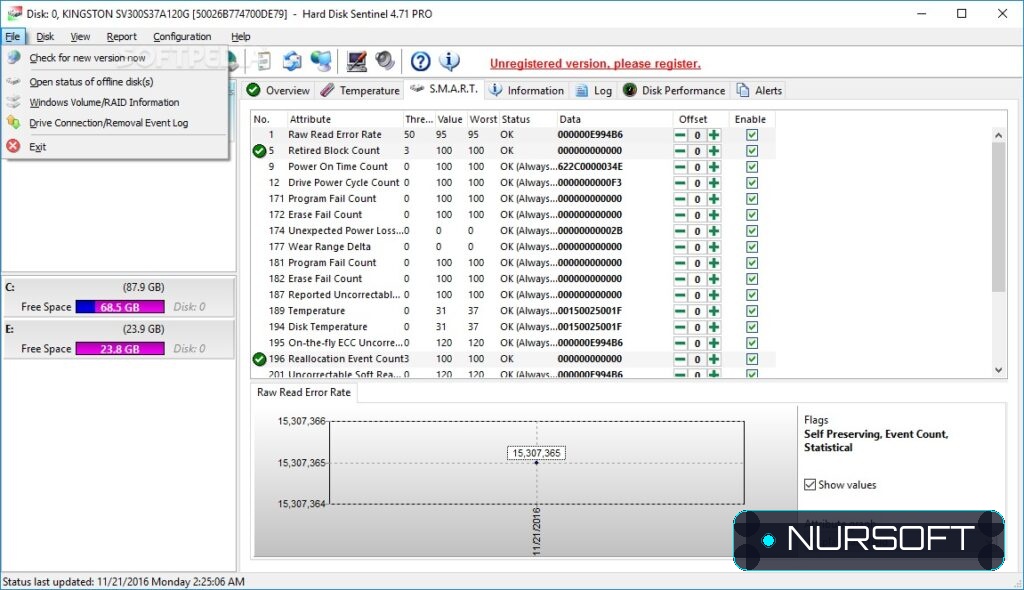
Task: Click minus icon for attribute 171 Program Fail Count
Action: [x=680, y=199]
